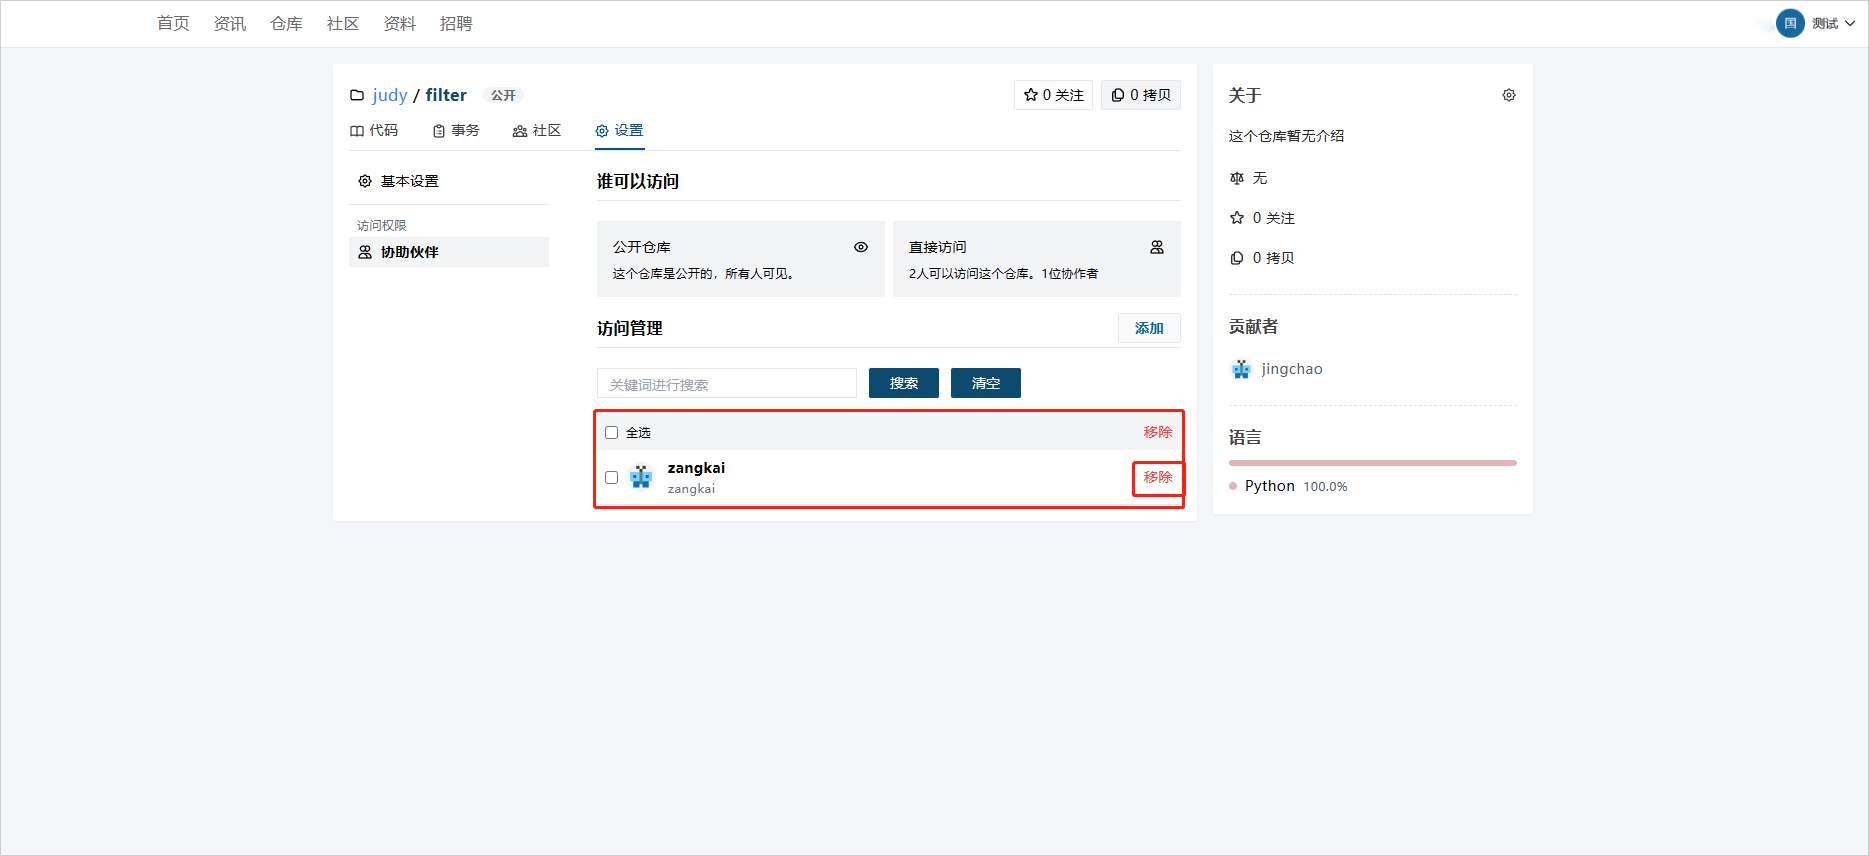Click the user avatar in top right
Viewport: 1869px width, 856px height.
tap(1789, 23)
